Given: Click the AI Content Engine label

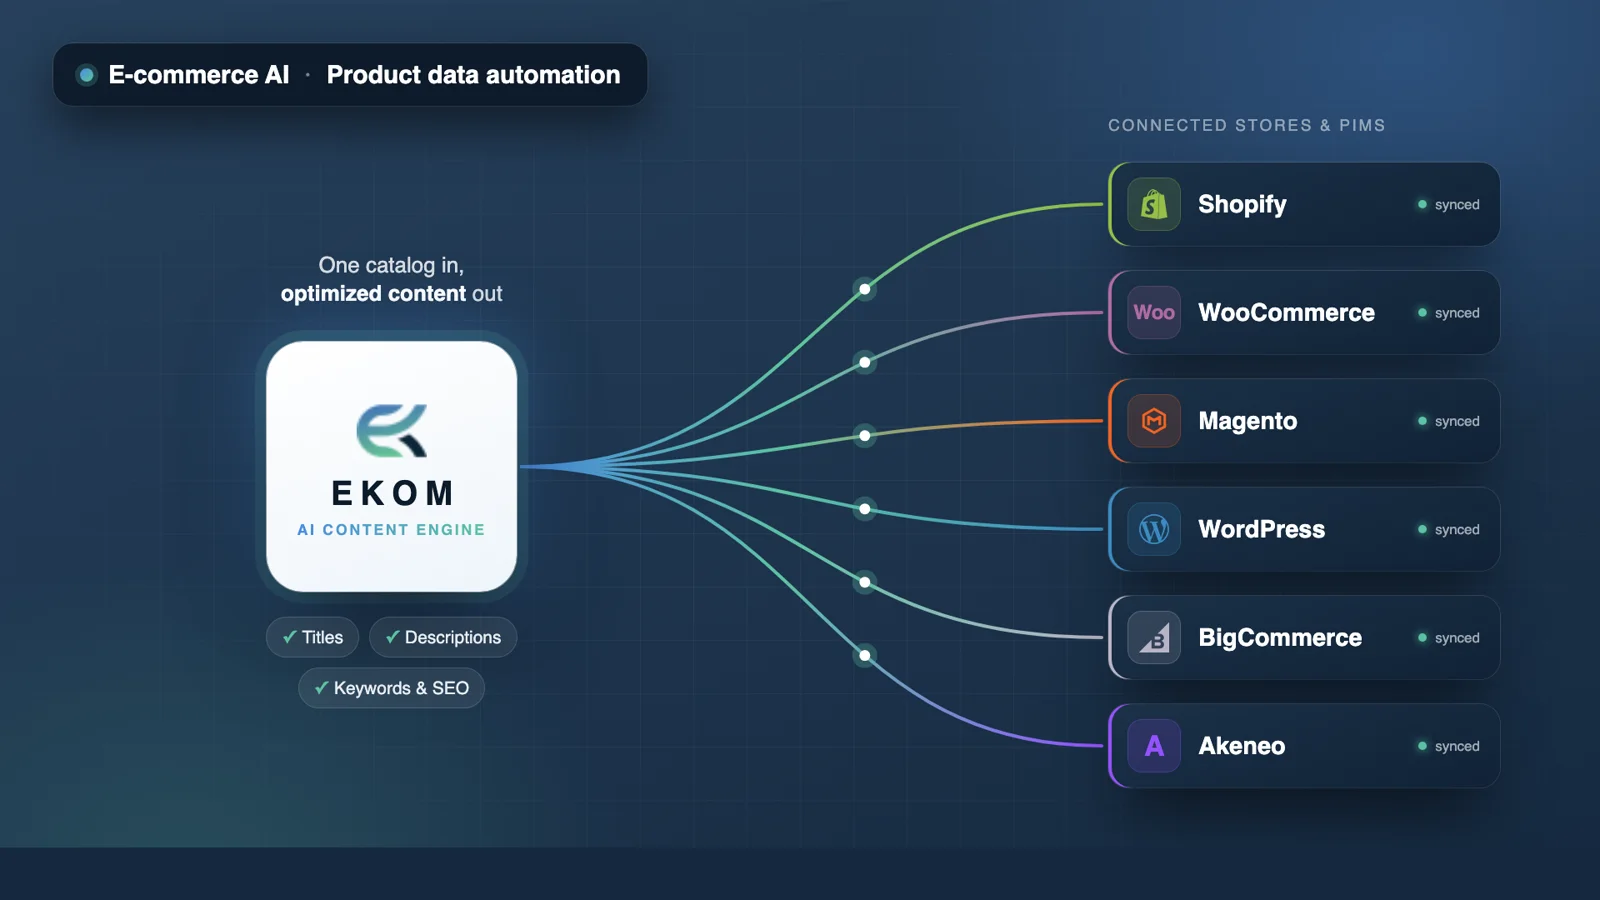Looking at the screenshot, I should click(x=391, y=530).
